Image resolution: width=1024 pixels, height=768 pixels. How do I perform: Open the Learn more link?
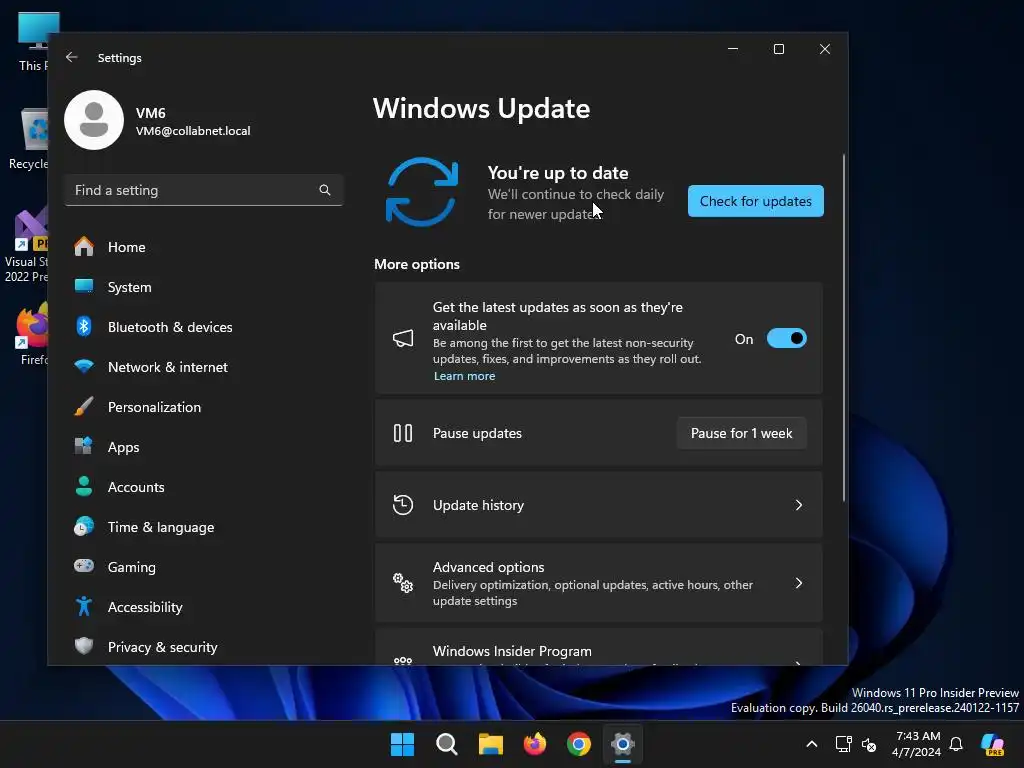click(x=464, y=376)
